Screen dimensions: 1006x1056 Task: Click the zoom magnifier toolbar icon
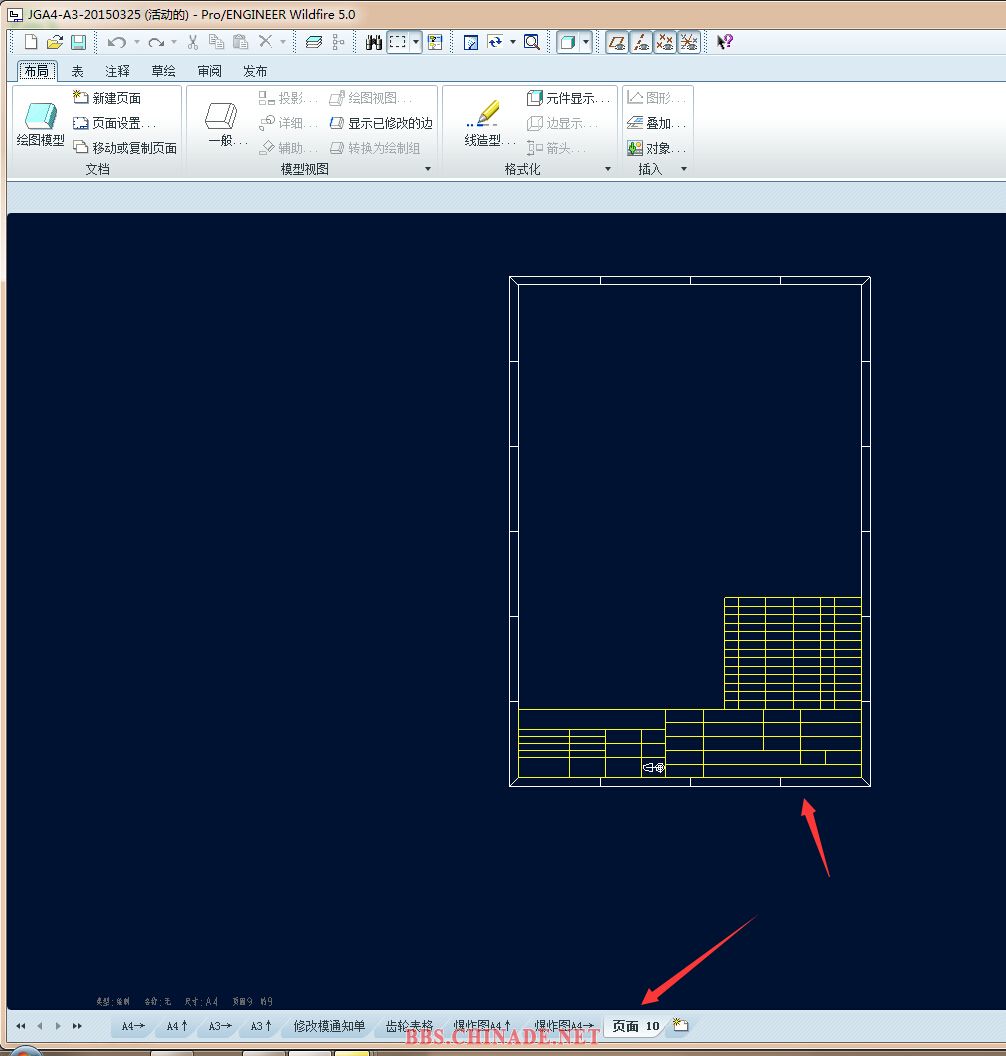tap(532, 42)
